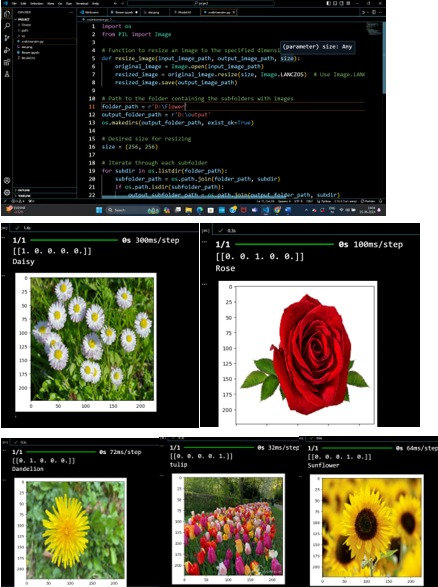
Task: Click the errors and warnings status item
Action: pyautogui.click(x=18, y=201)
